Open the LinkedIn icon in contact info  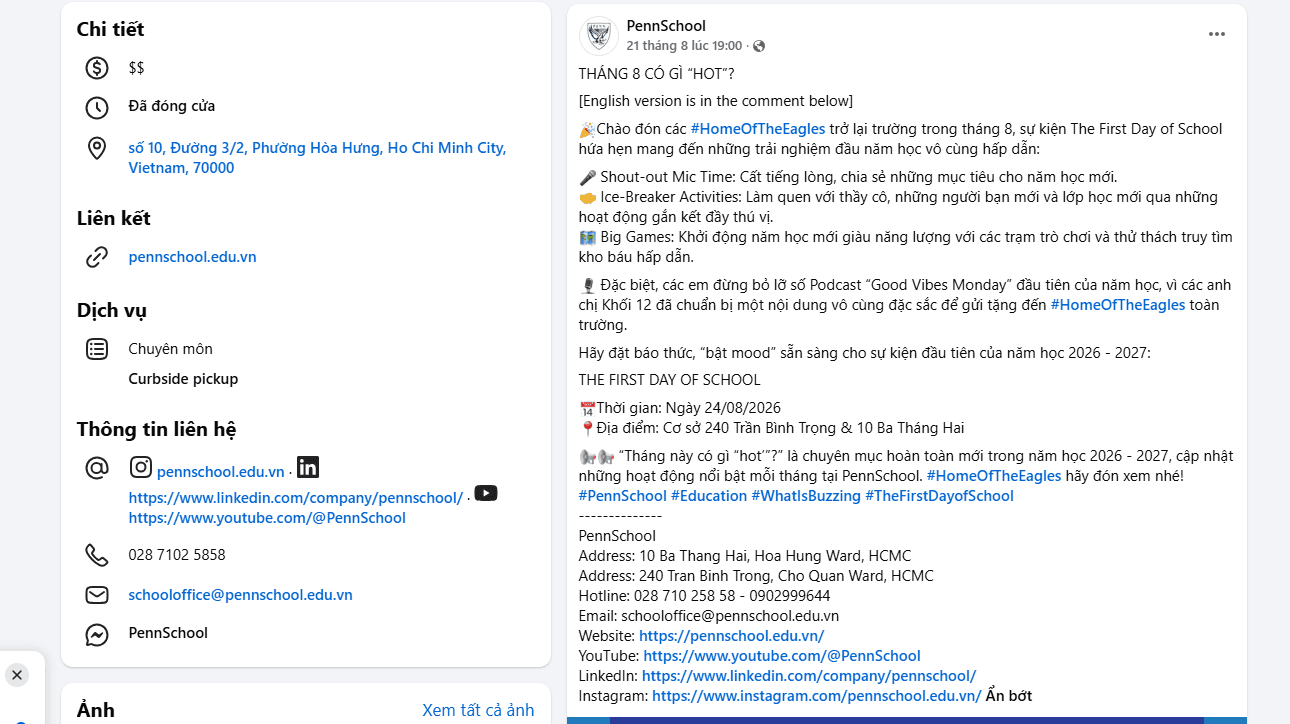click(x=308, y=467)
